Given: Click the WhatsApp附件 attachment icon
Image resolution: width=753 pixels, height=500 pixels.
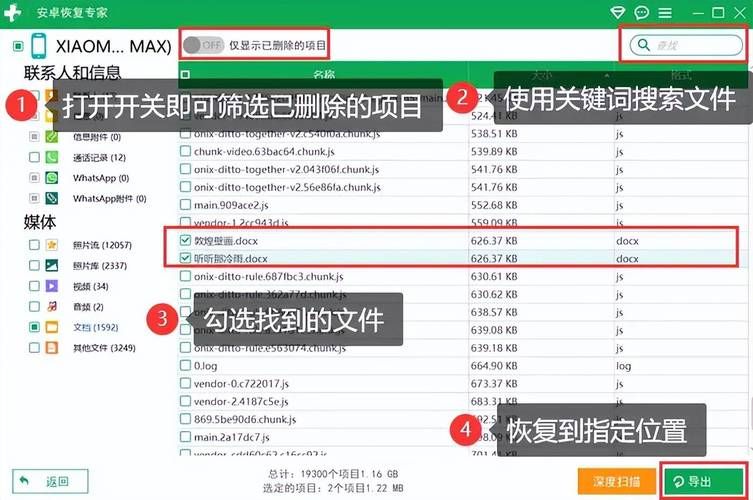Looking at the screenshot, I should coord(51,198).
